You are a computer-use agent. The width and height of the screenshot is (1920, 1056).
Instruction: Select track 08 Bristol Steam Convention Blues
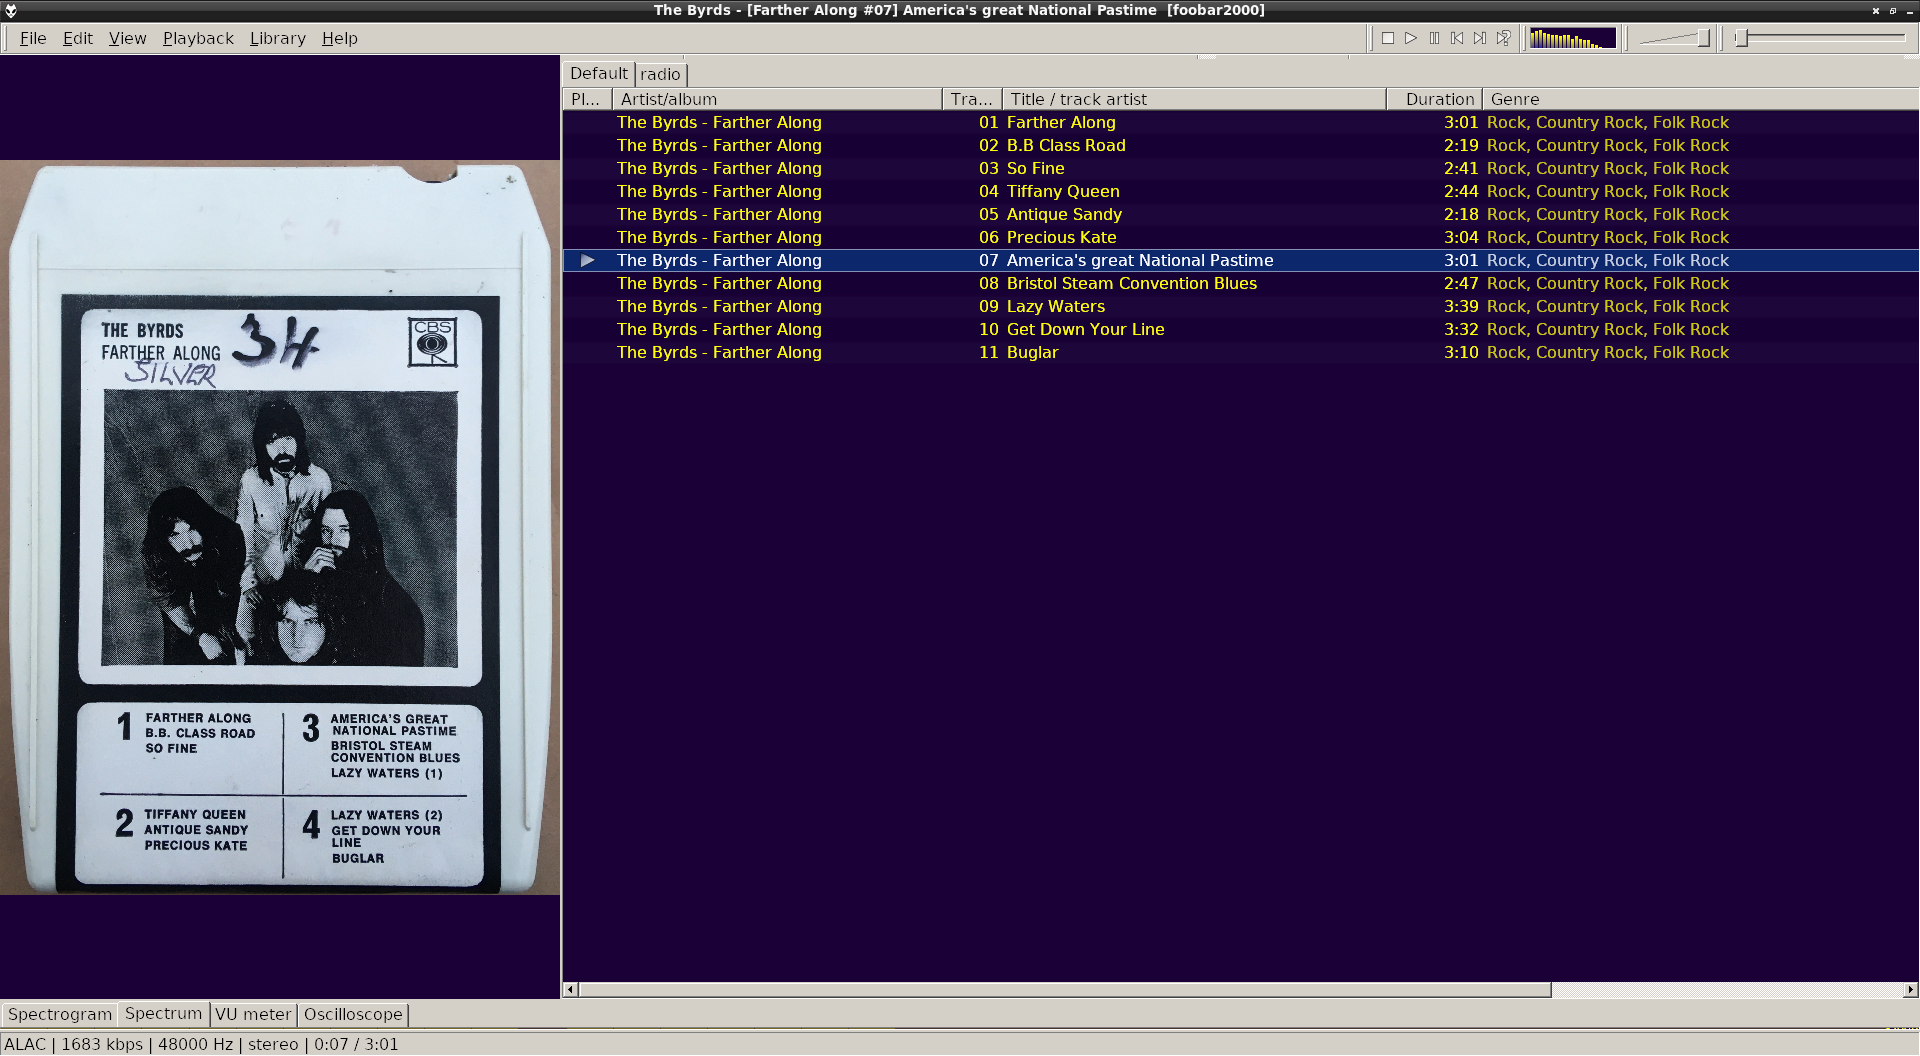1240,283
